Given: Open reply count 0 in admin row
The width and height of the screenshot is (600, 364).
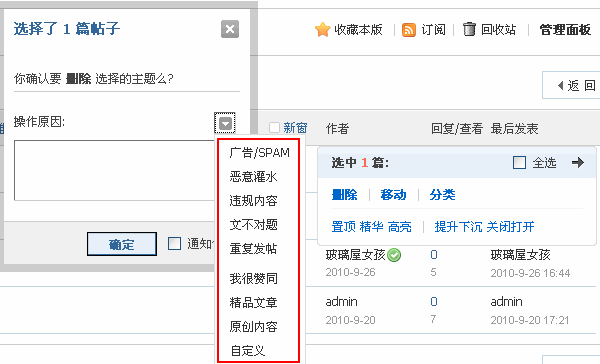Looking at the screenshot, I should tap(434, 302).
